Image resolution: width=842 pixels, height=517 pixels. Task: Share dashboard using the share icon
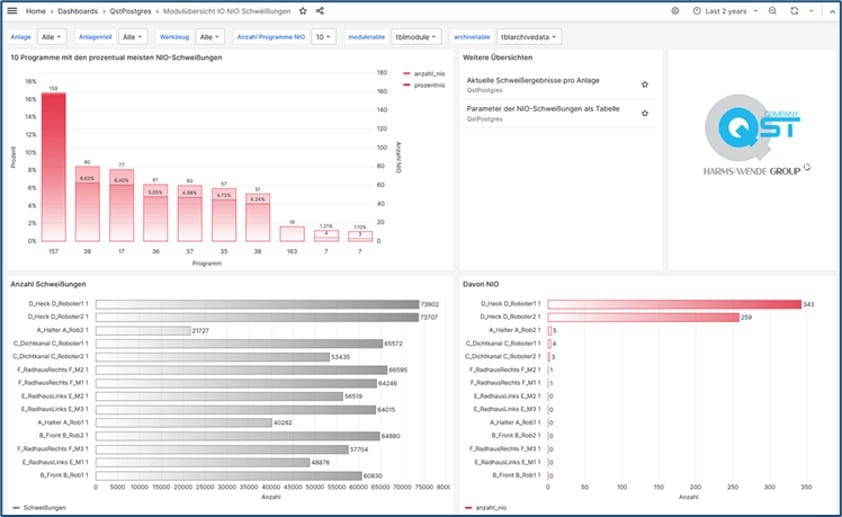pyautogui.click(x=320, y=11)
